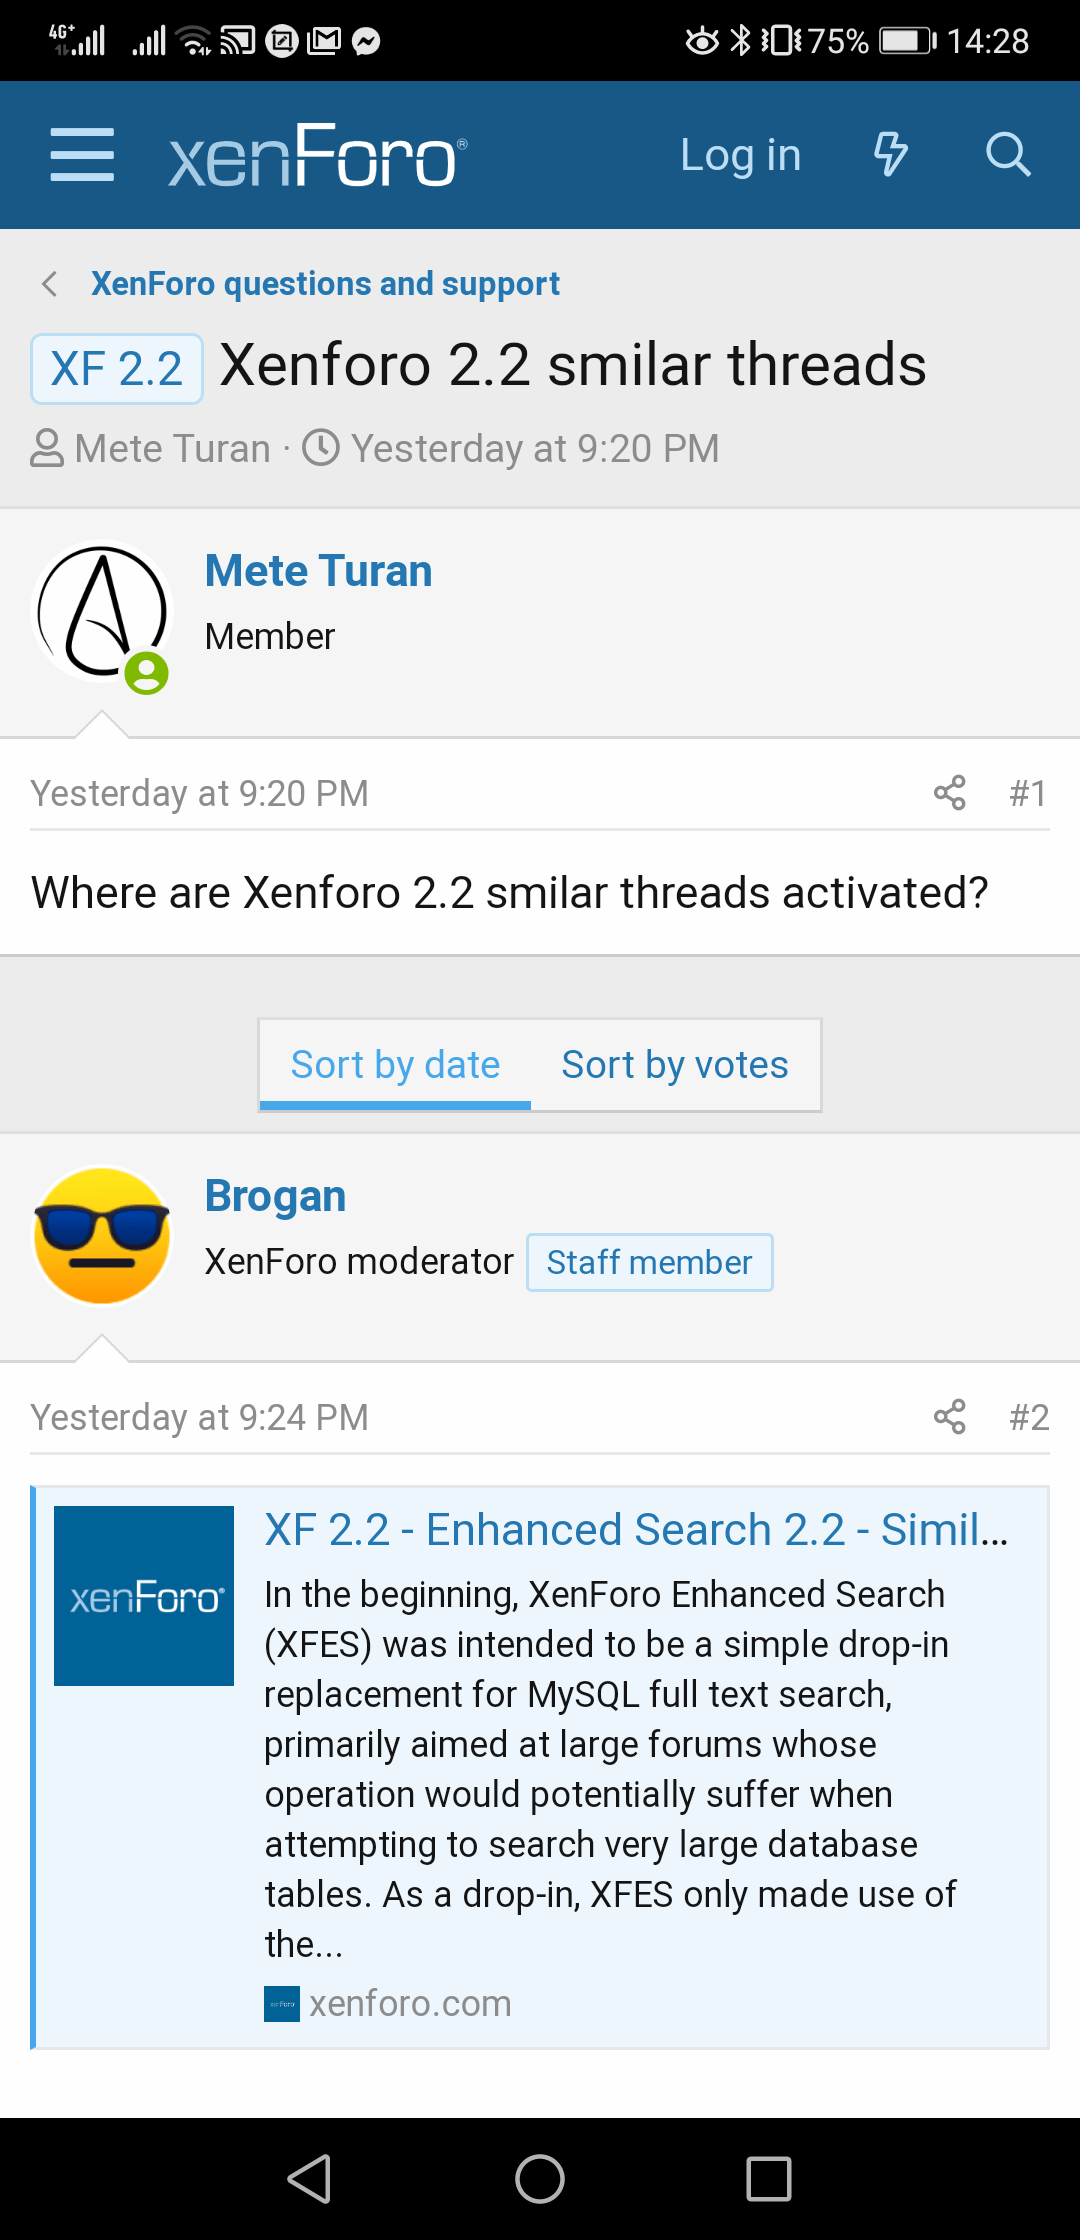Tap the XF 2.2 thread prefix label
Screen dimensions: 1080x2240
click(x=117, y=369)
